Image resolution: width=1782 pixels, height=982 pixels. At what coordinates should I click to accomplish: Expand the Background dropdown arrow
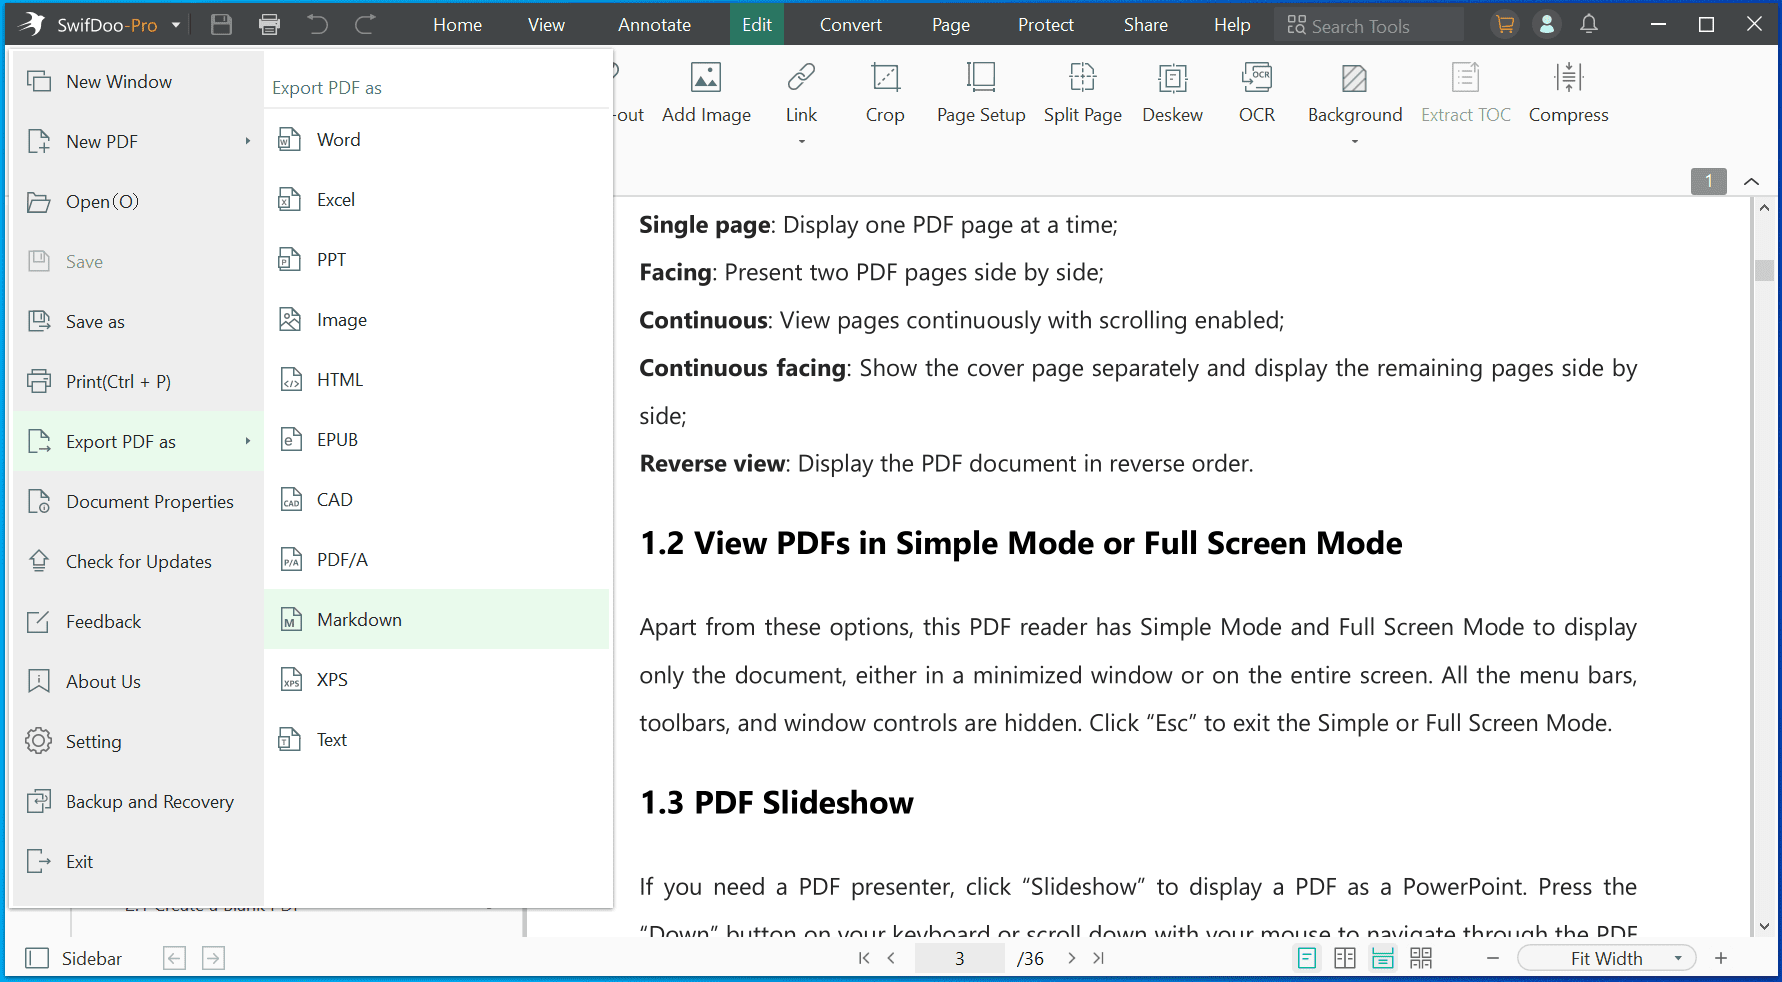(1355, 142)
